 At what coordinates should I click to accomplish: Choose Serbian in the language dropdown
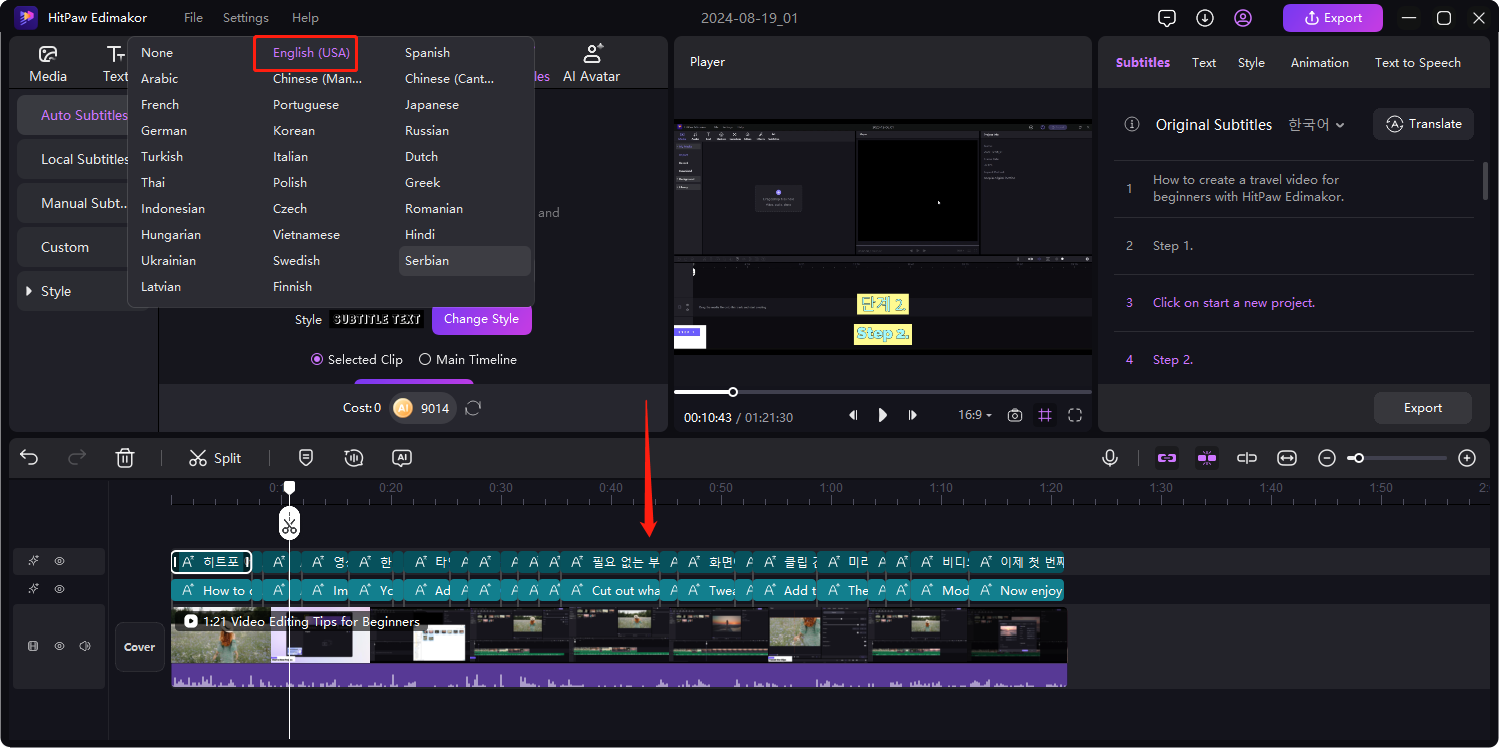(x=465, y=261)
